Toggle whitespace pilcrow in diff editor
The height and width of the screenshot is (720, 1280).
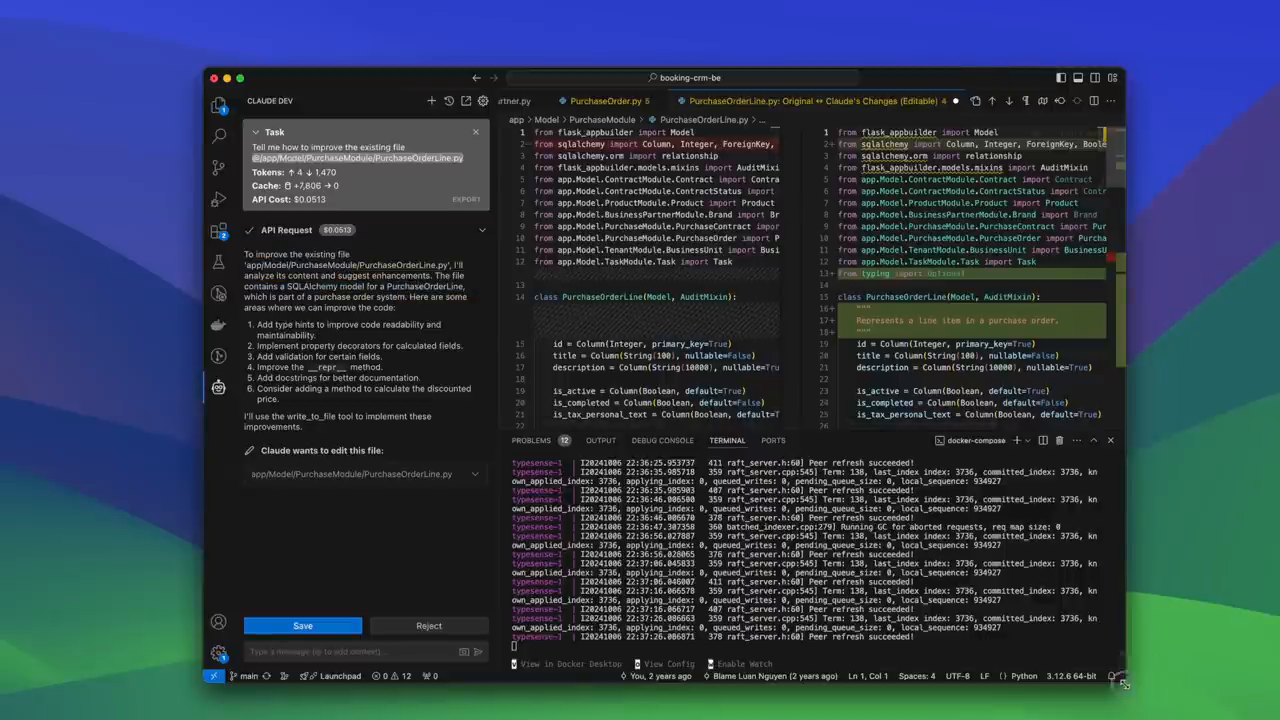point(1026,101)
